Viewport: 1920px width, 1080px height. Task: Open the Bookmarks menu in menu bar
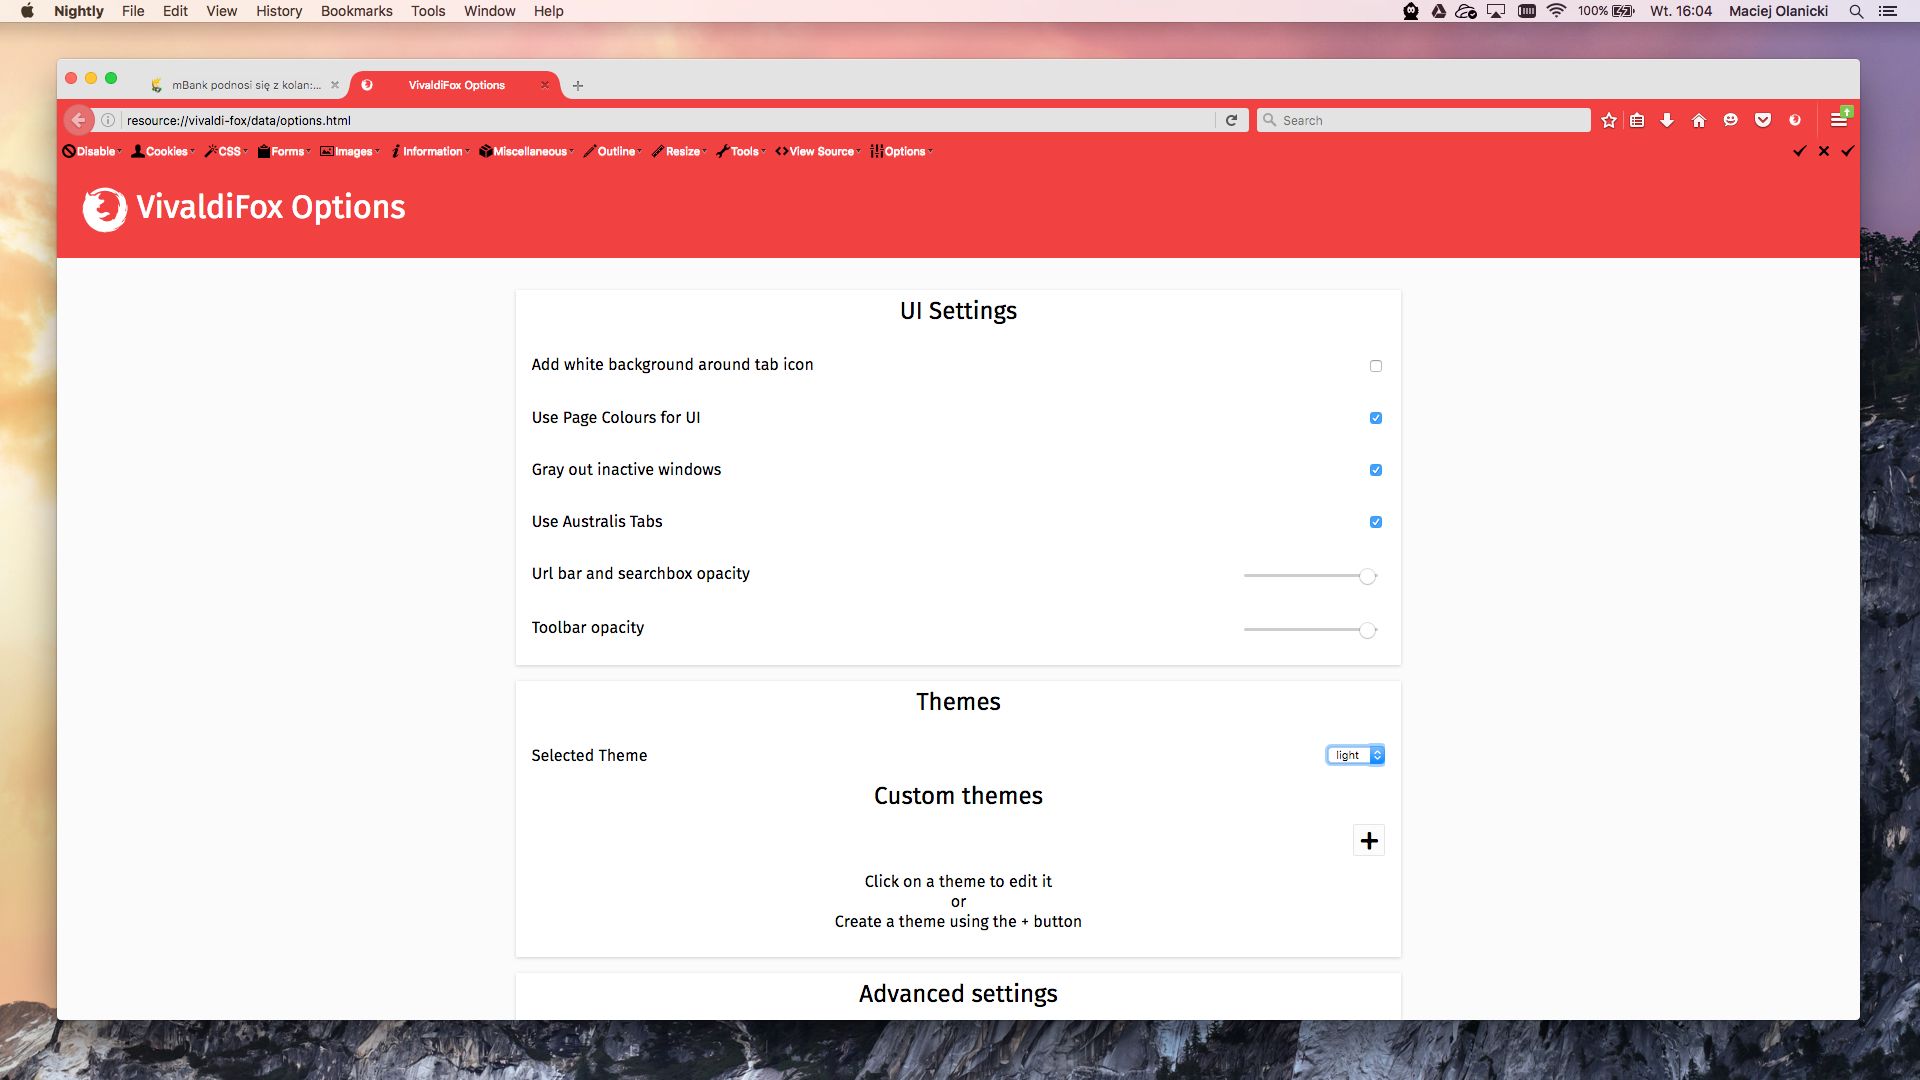tap(356, 11)
